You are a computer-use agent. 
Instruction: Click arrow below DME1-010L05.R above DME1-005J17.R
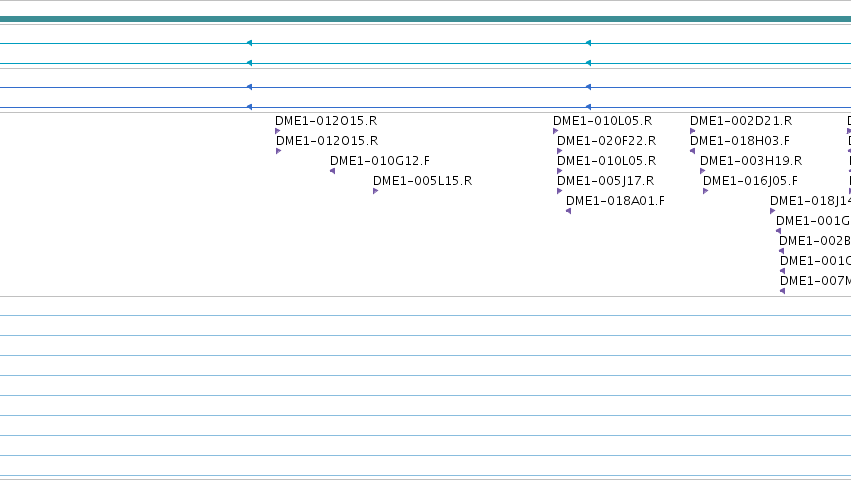560,171
